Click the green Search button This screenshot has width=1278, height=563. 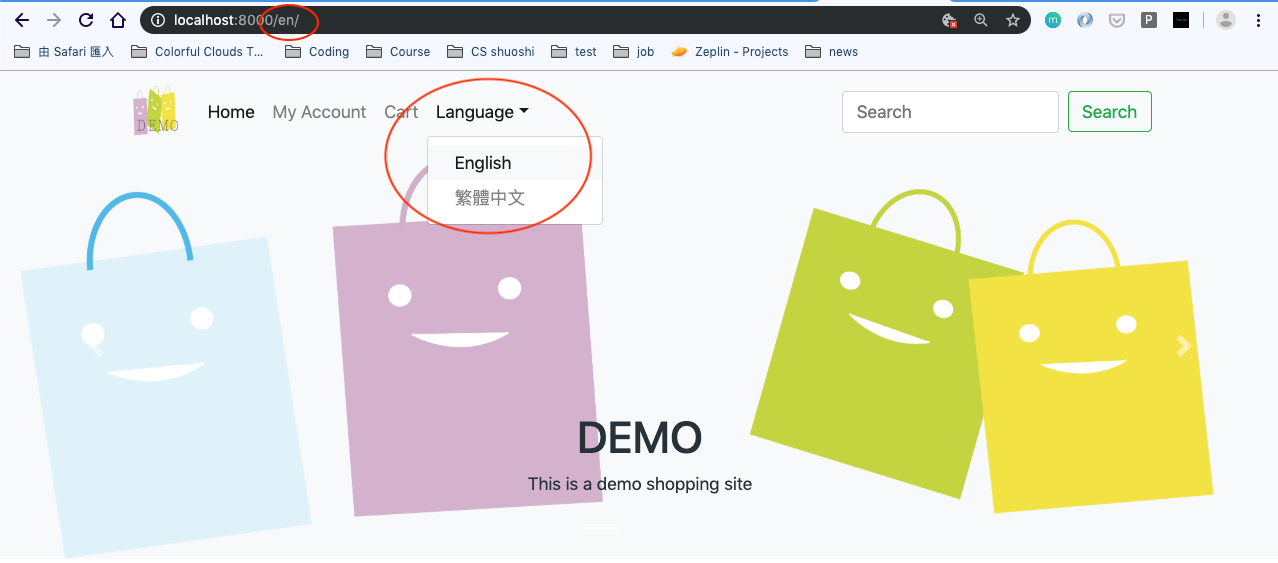pyautogui.click(x=1109, y=112)
